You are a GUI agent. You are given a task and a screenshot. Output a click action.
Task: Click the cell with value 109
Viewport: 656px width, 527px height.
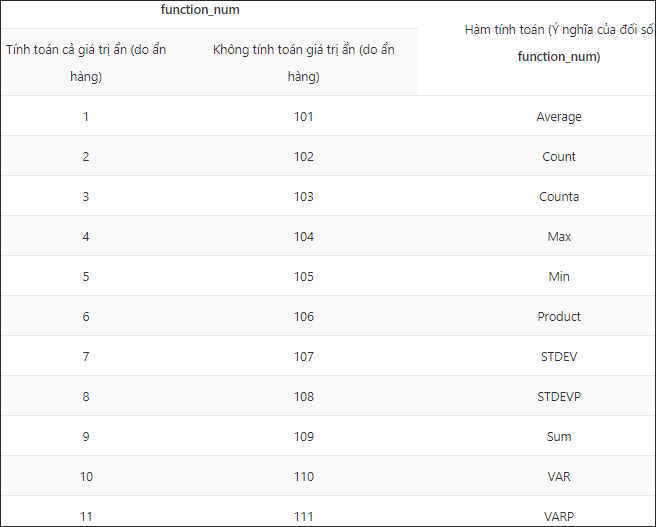coord(304,437)
